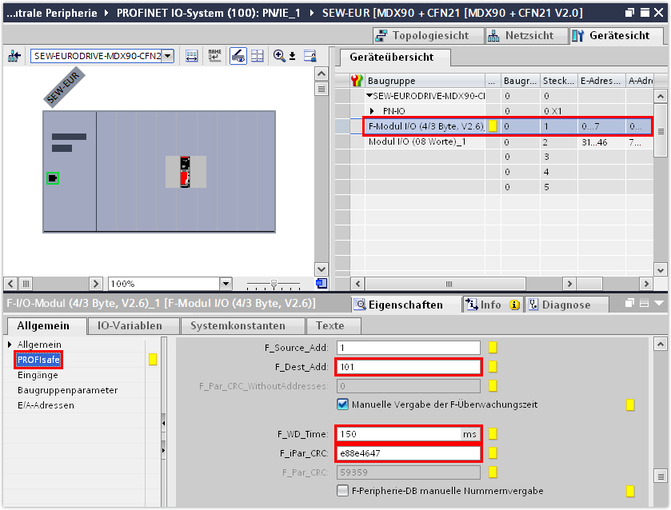
Task: Expand the PN-IO tree row
Action: click(372, 111)
